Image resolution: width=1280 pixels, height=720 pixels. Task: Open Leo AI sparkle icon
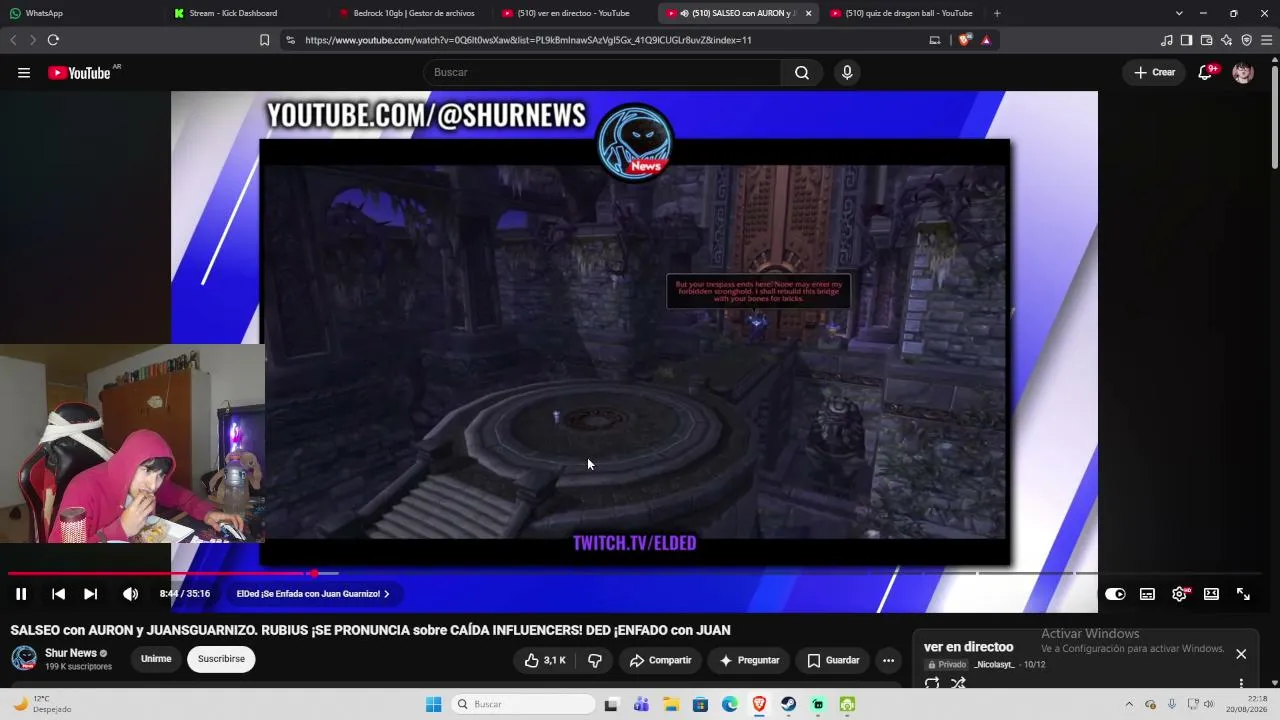1226,40
